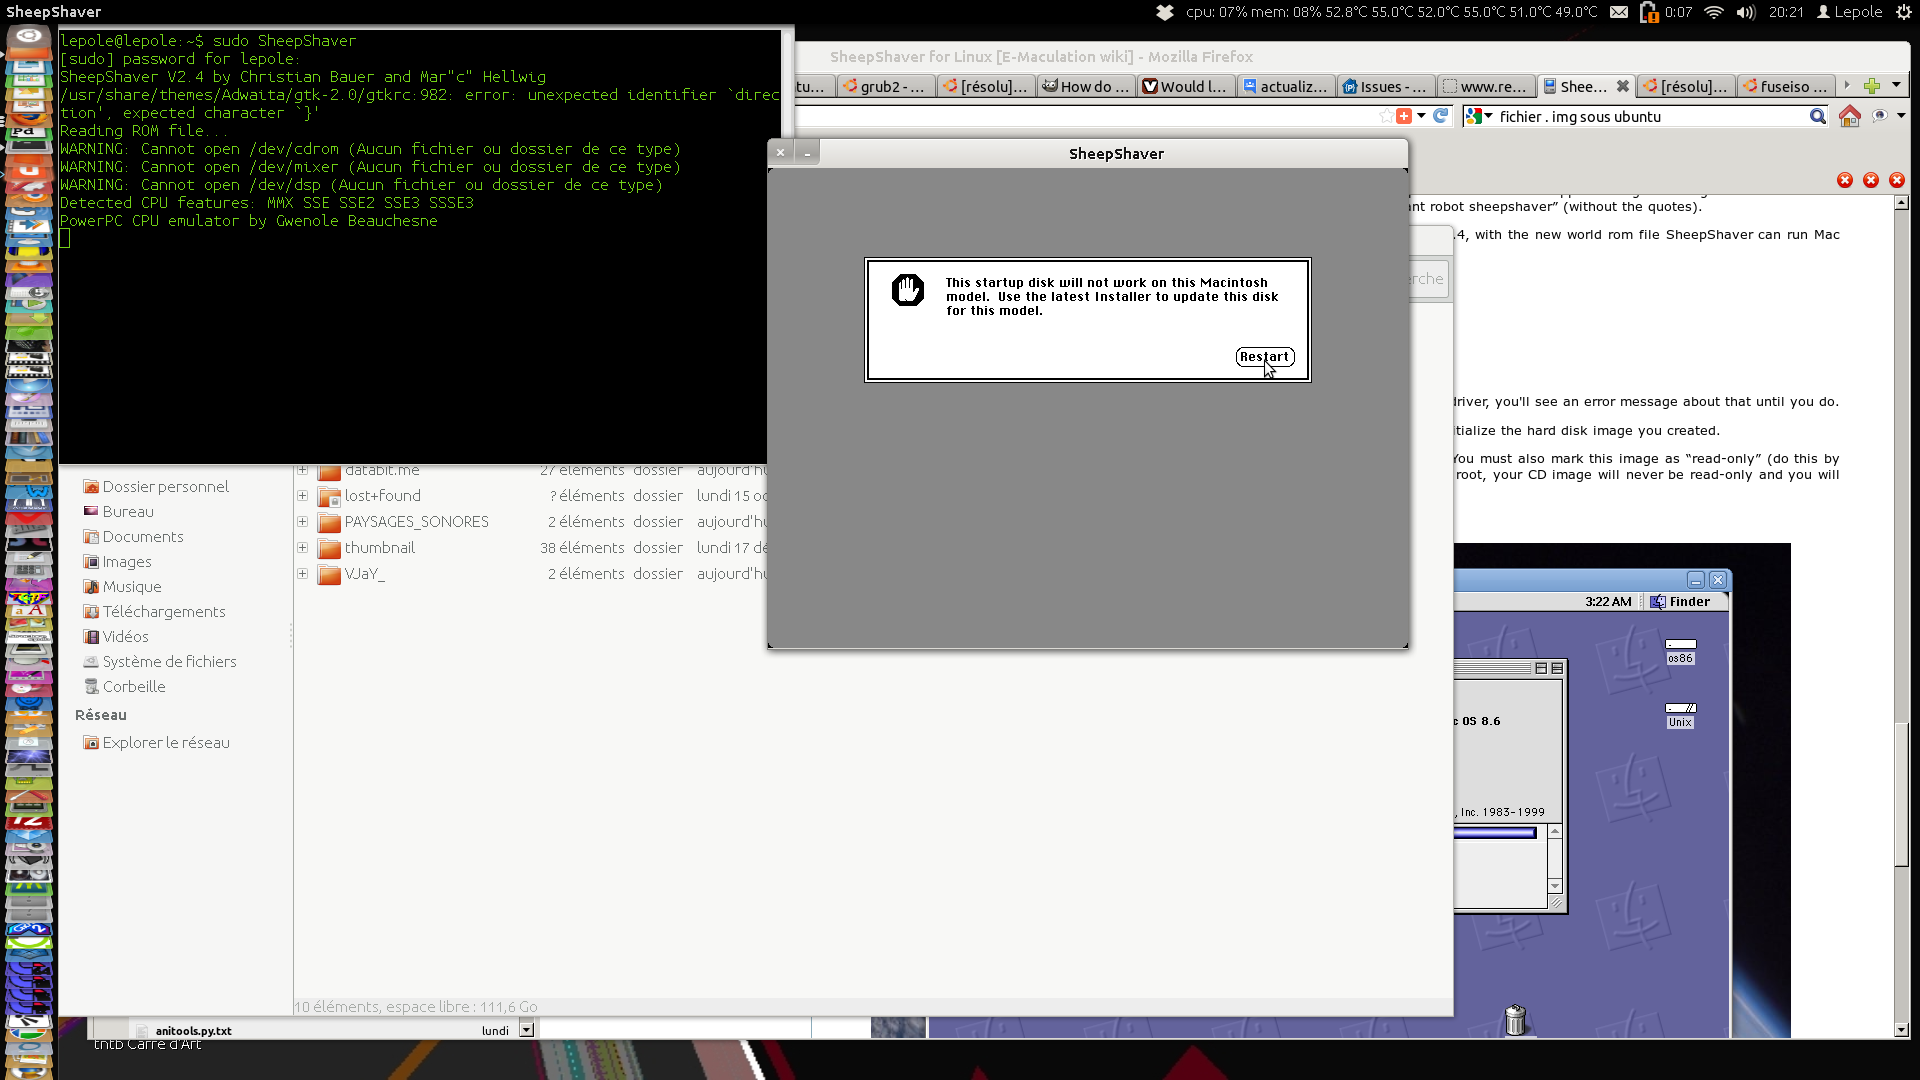1920x1080 pixels.
Task: Expand the thumbnail folder row
Action: [x=302, y=548]
